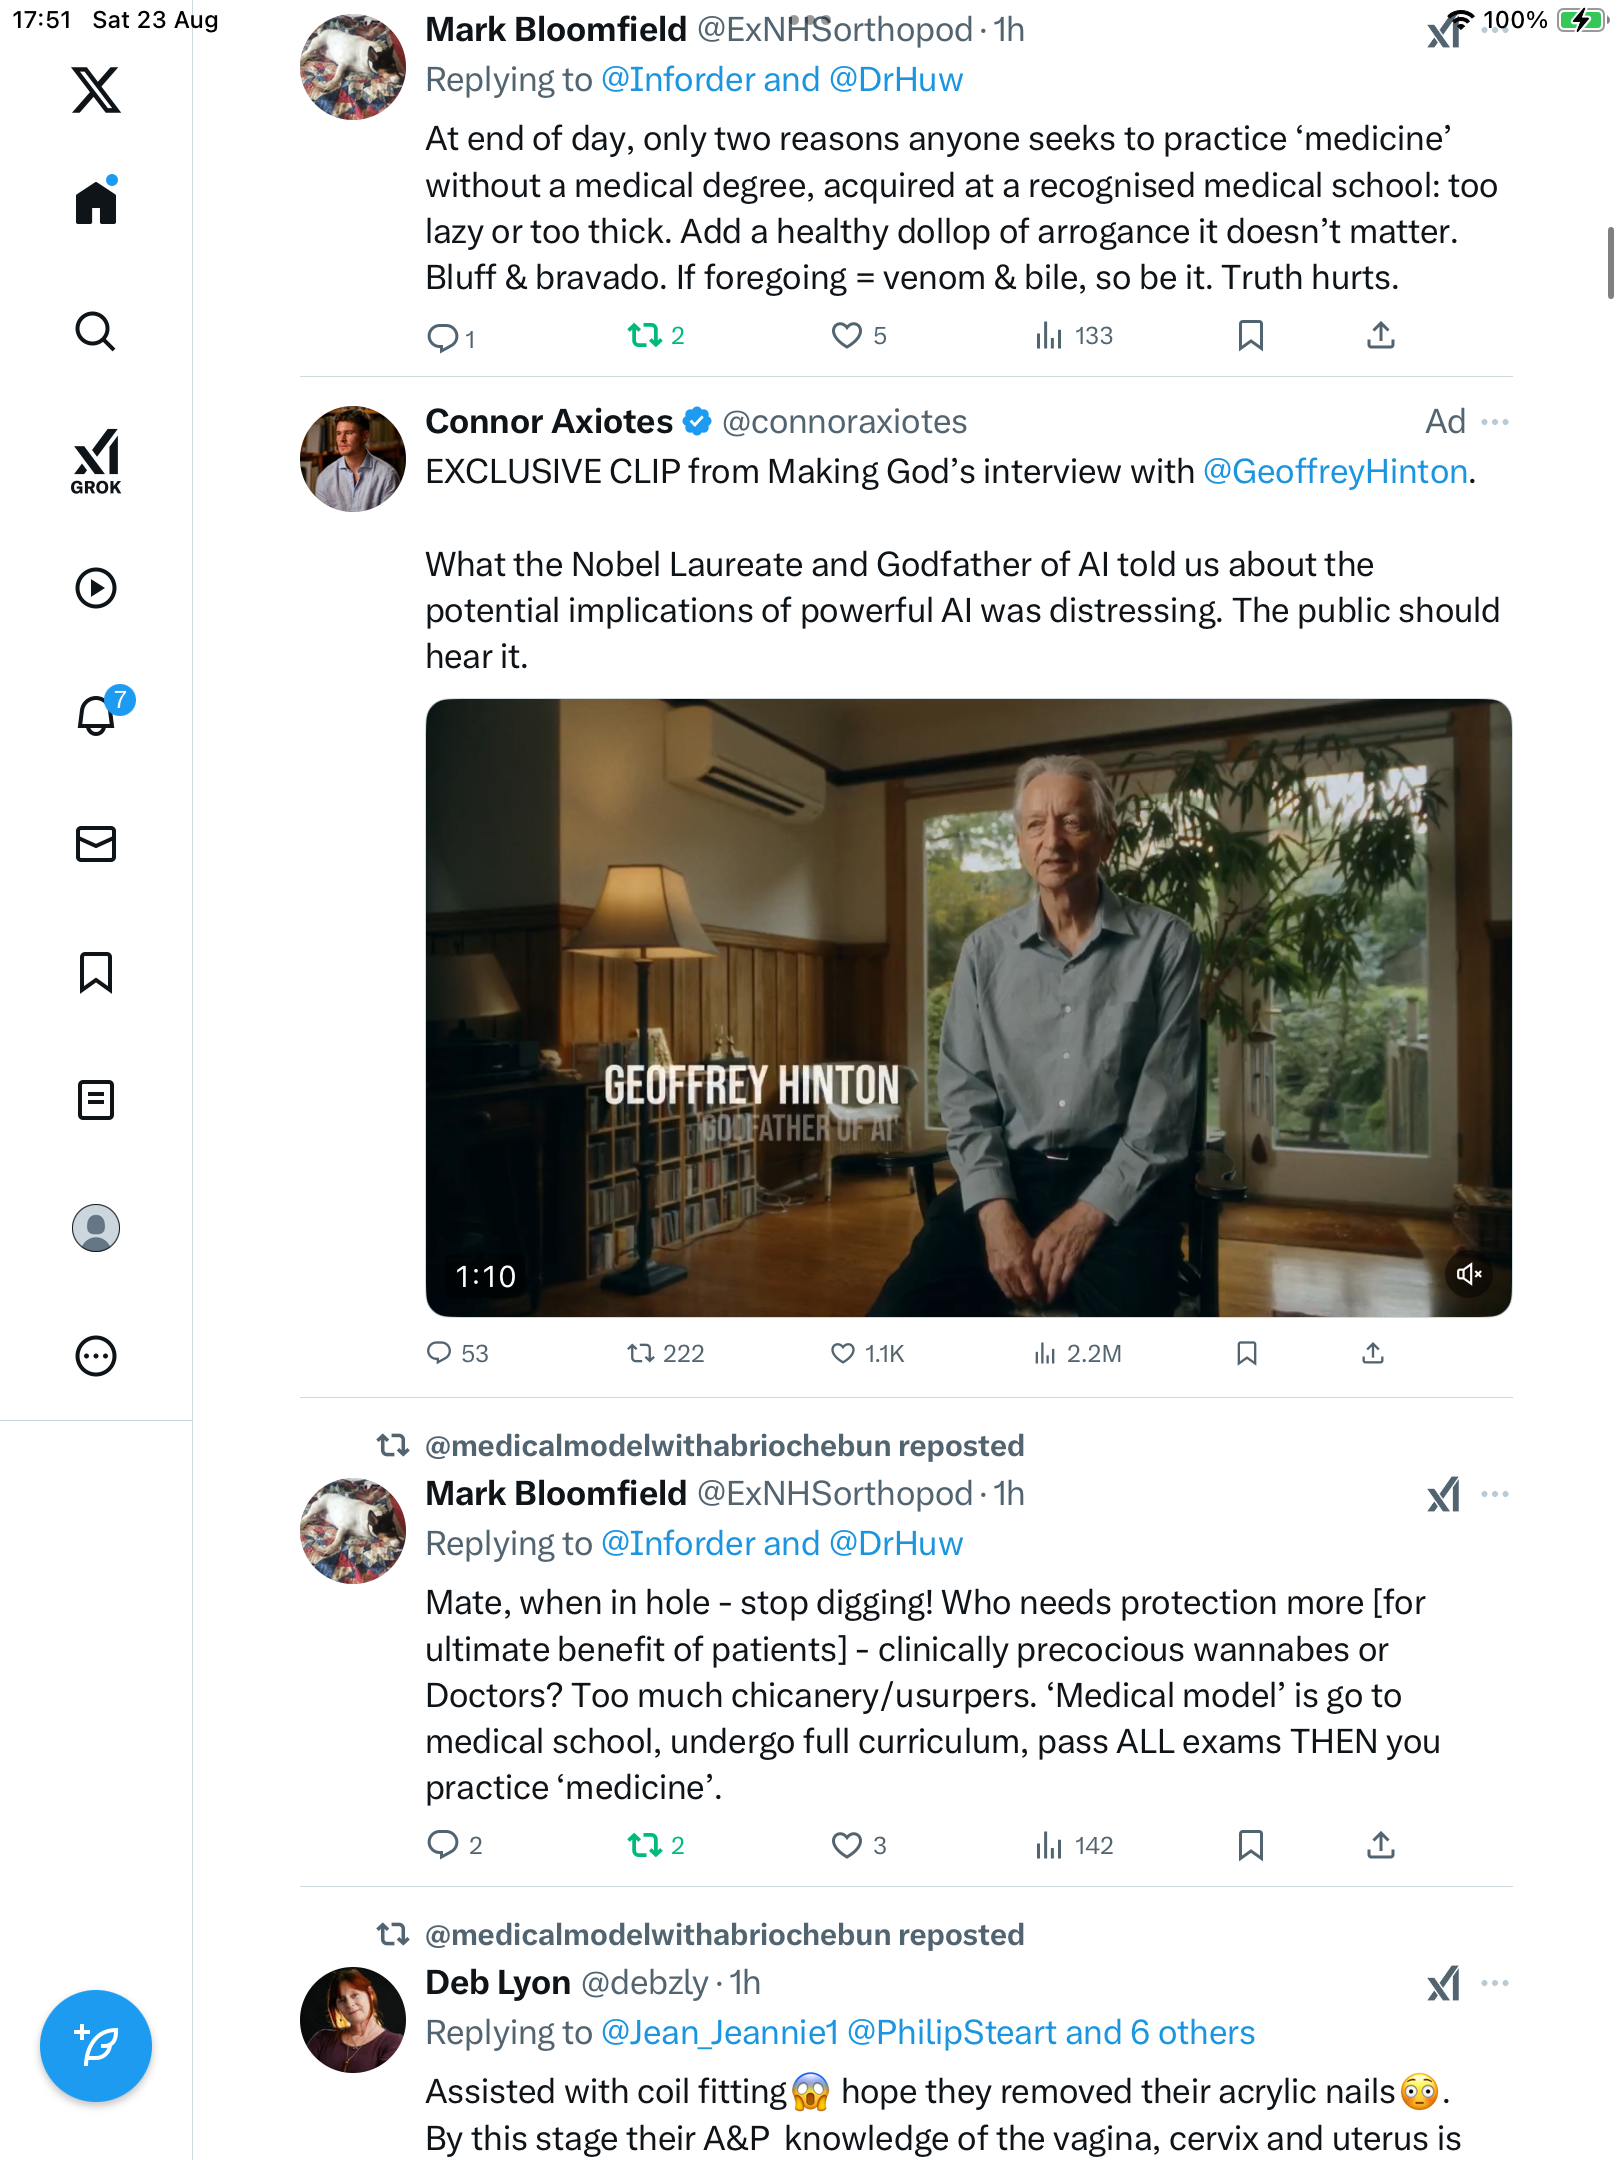This screenshot has height=2160, width=1620.
Task: Go to the Home feed icon
Action: pos(96,203)
